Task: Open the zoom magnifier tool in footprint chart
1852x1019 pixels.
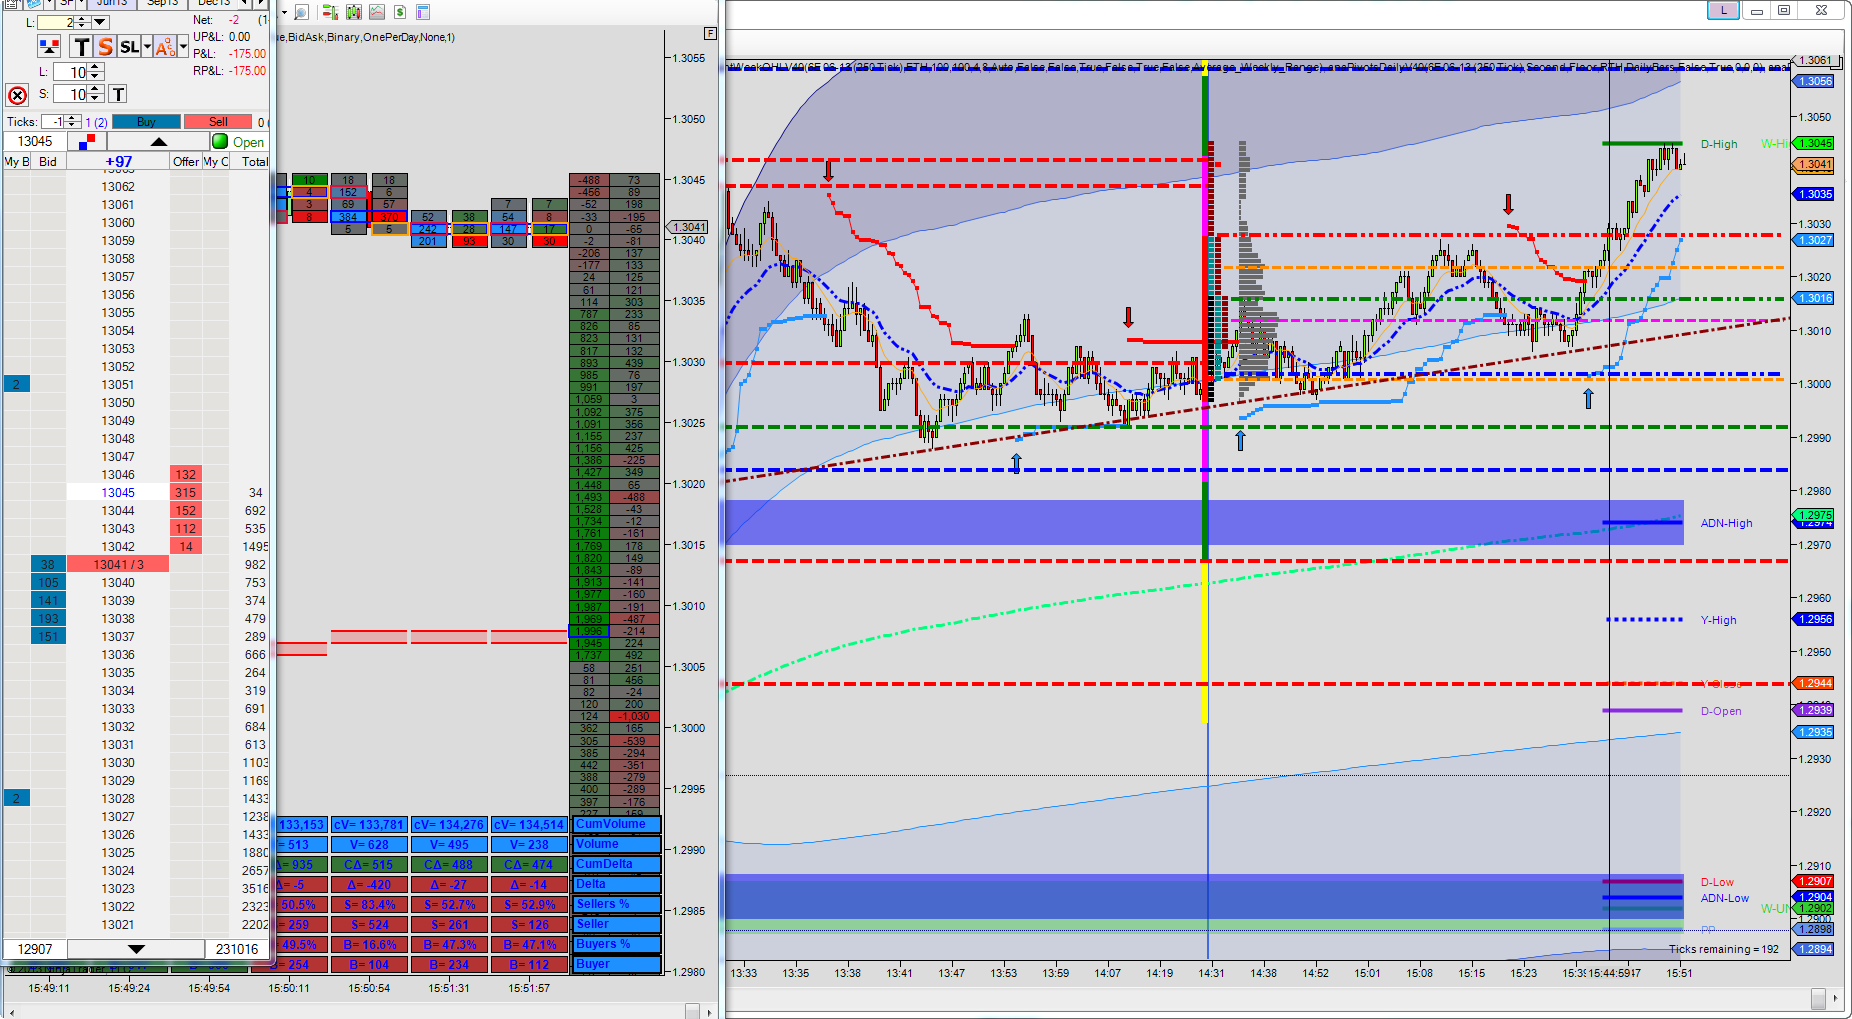Action: click(301, 12)
